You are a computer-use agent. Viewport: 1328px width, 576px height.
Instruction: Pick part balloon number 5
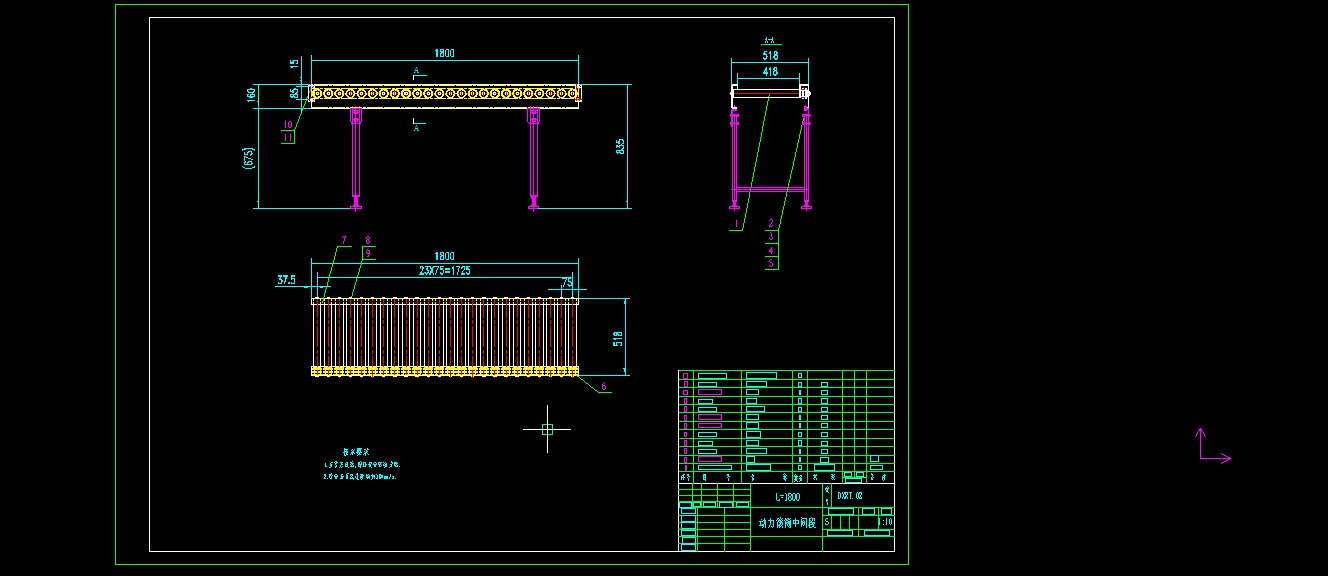(771, 263)
